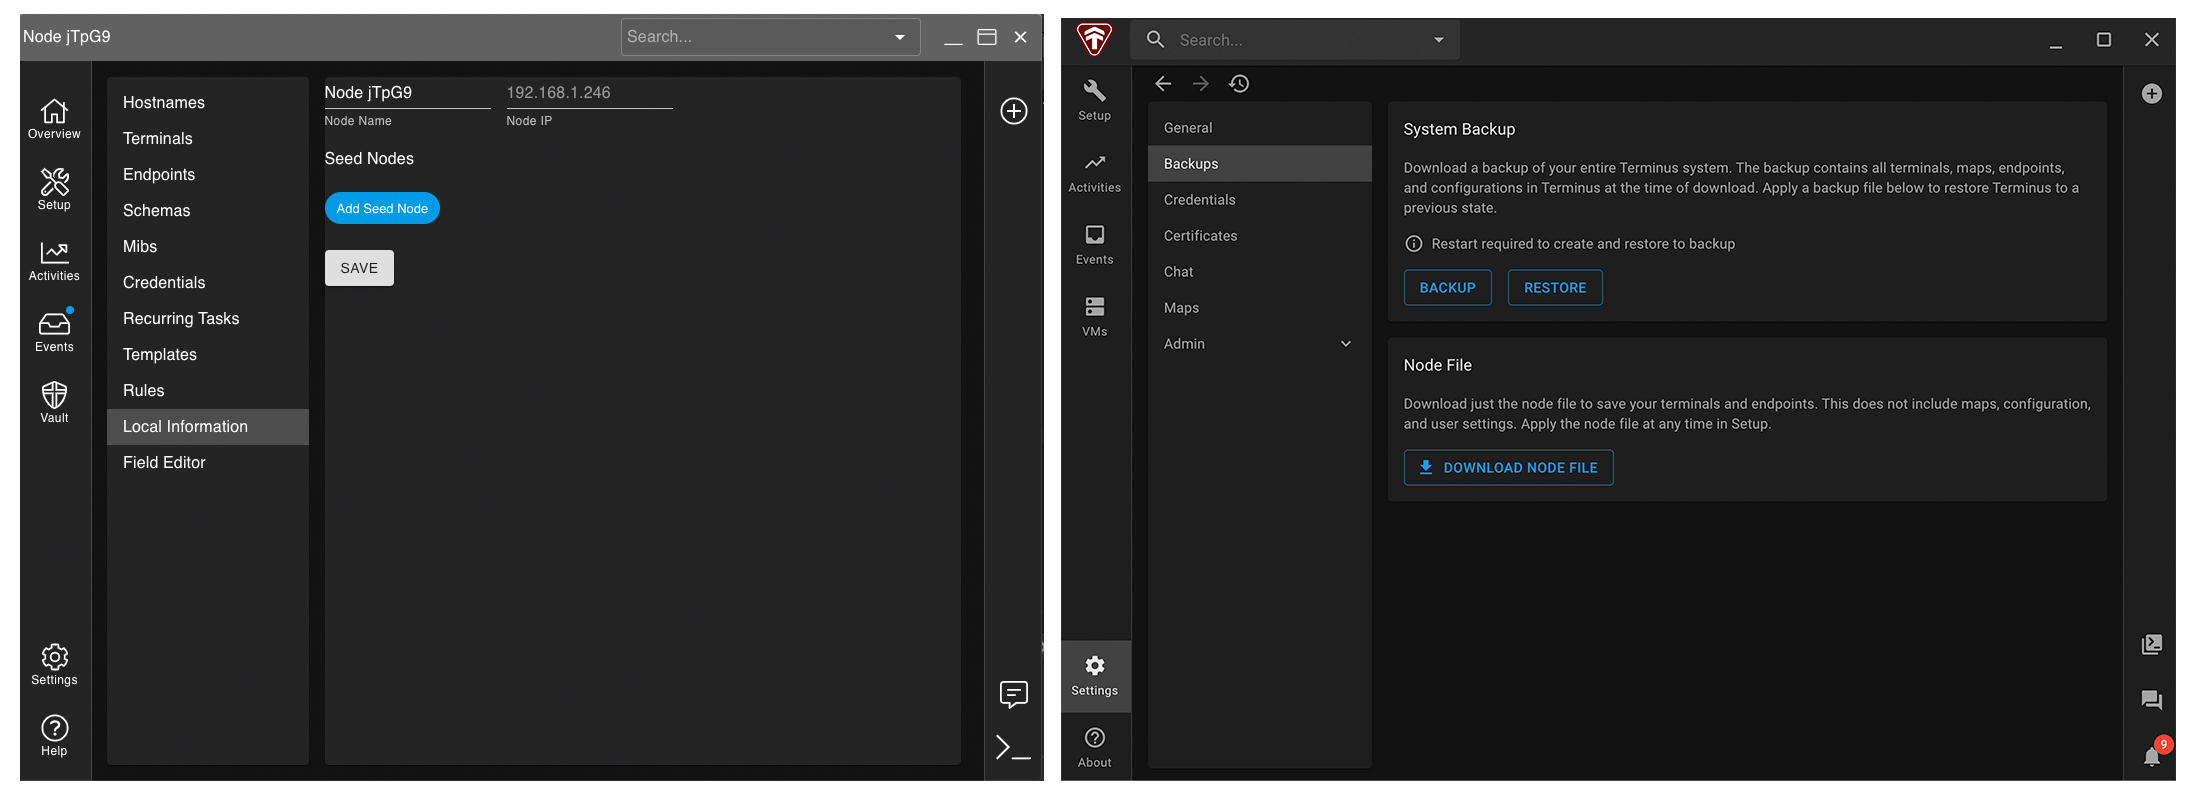Select Mibs in the setup list
Screen dimensions: 2196x792
(208, 246)
